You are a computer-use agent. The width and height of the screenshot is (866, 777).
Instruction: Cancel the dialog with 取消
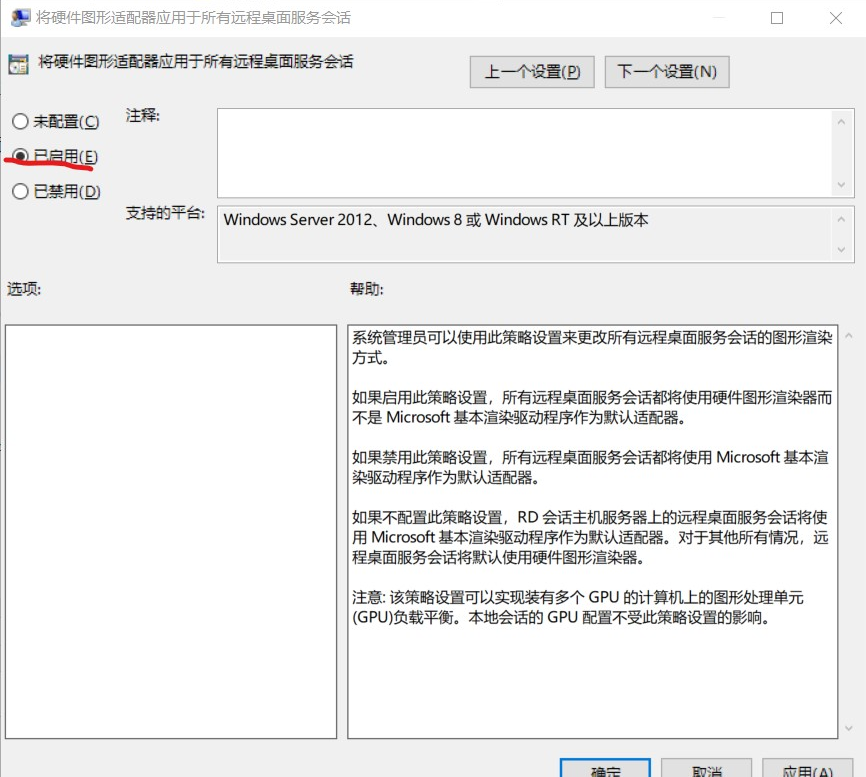pyautogui.click(x=706, y=769)
